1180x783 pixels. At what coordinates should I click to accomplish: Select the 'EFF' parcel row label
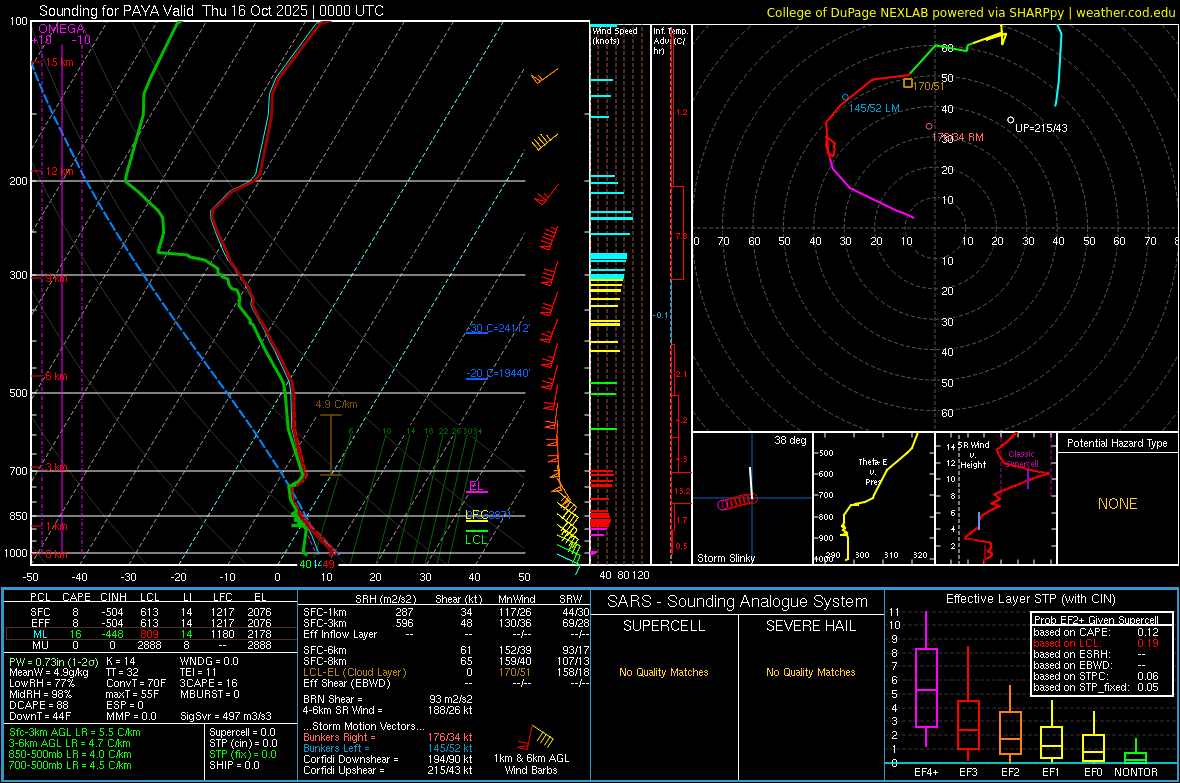point(40,623)
